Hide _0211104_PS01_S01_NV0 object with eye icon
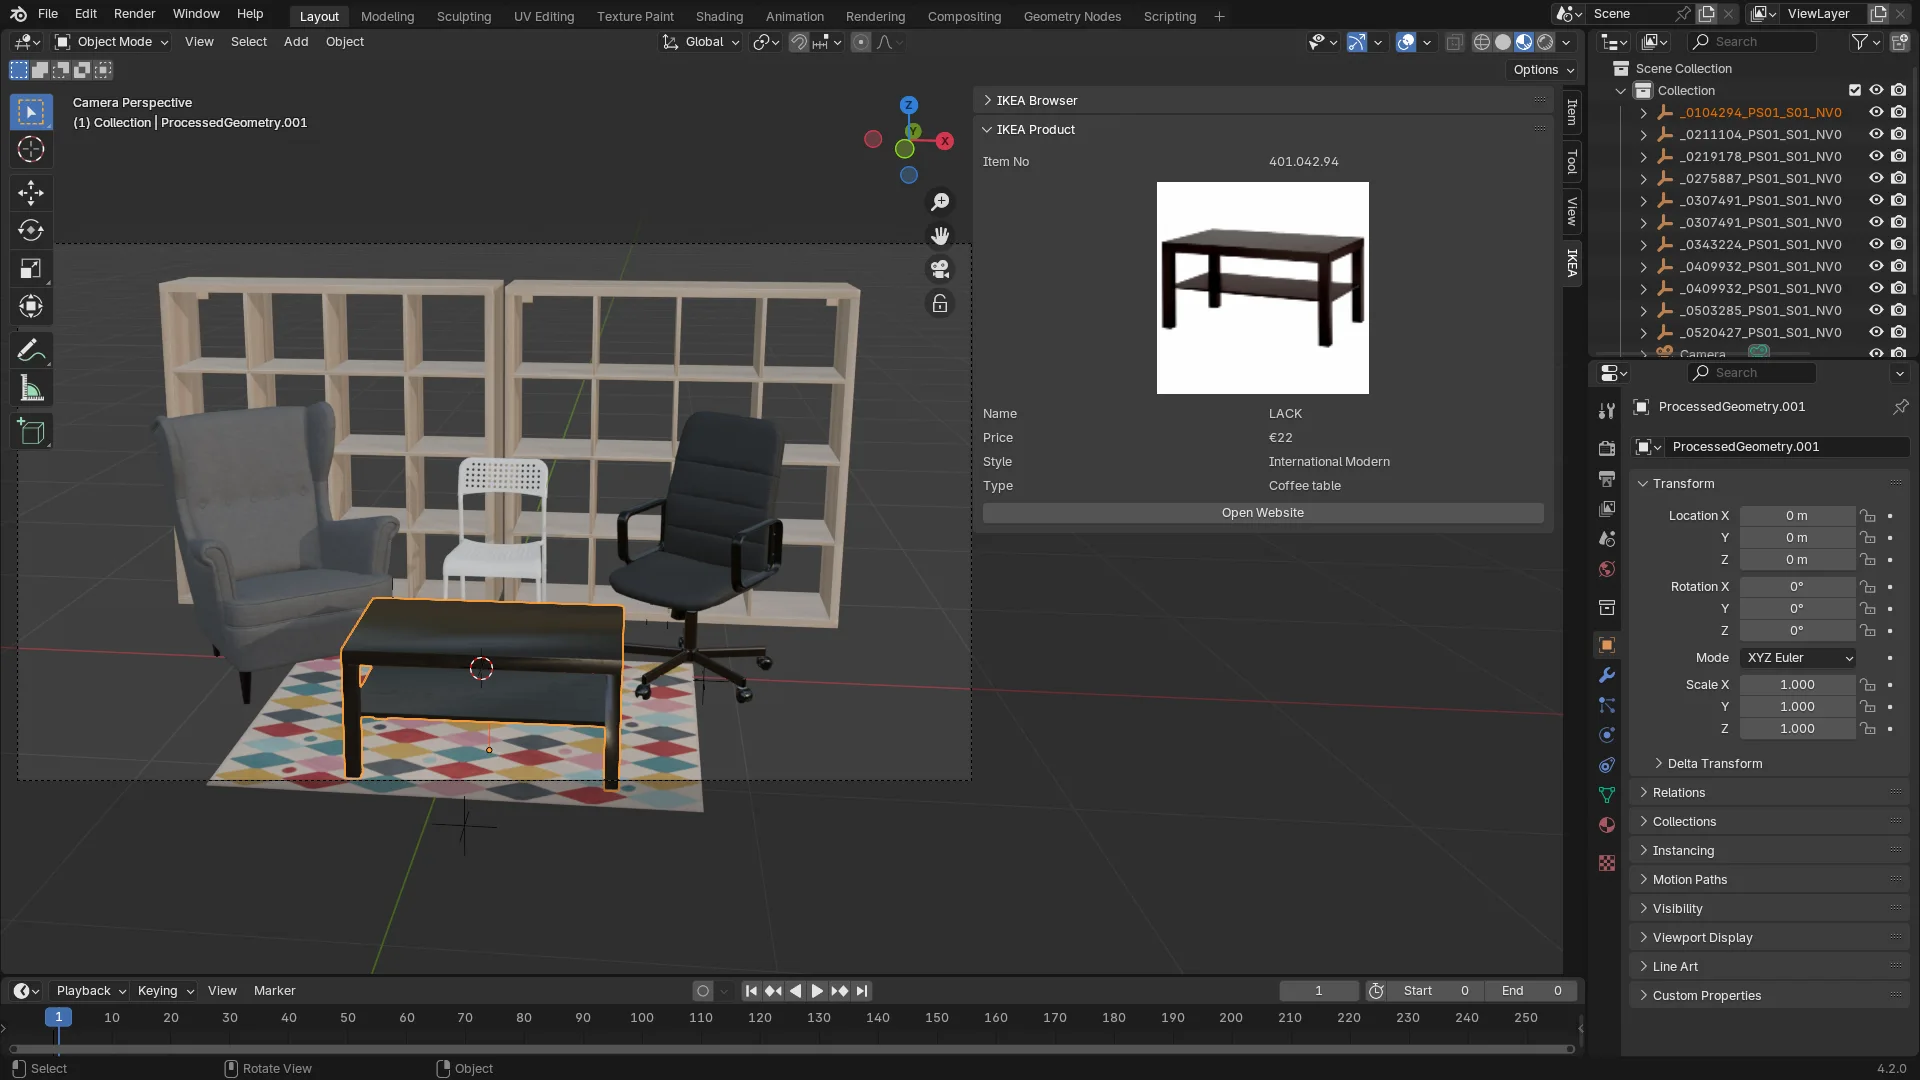 tap(1876, 134)
